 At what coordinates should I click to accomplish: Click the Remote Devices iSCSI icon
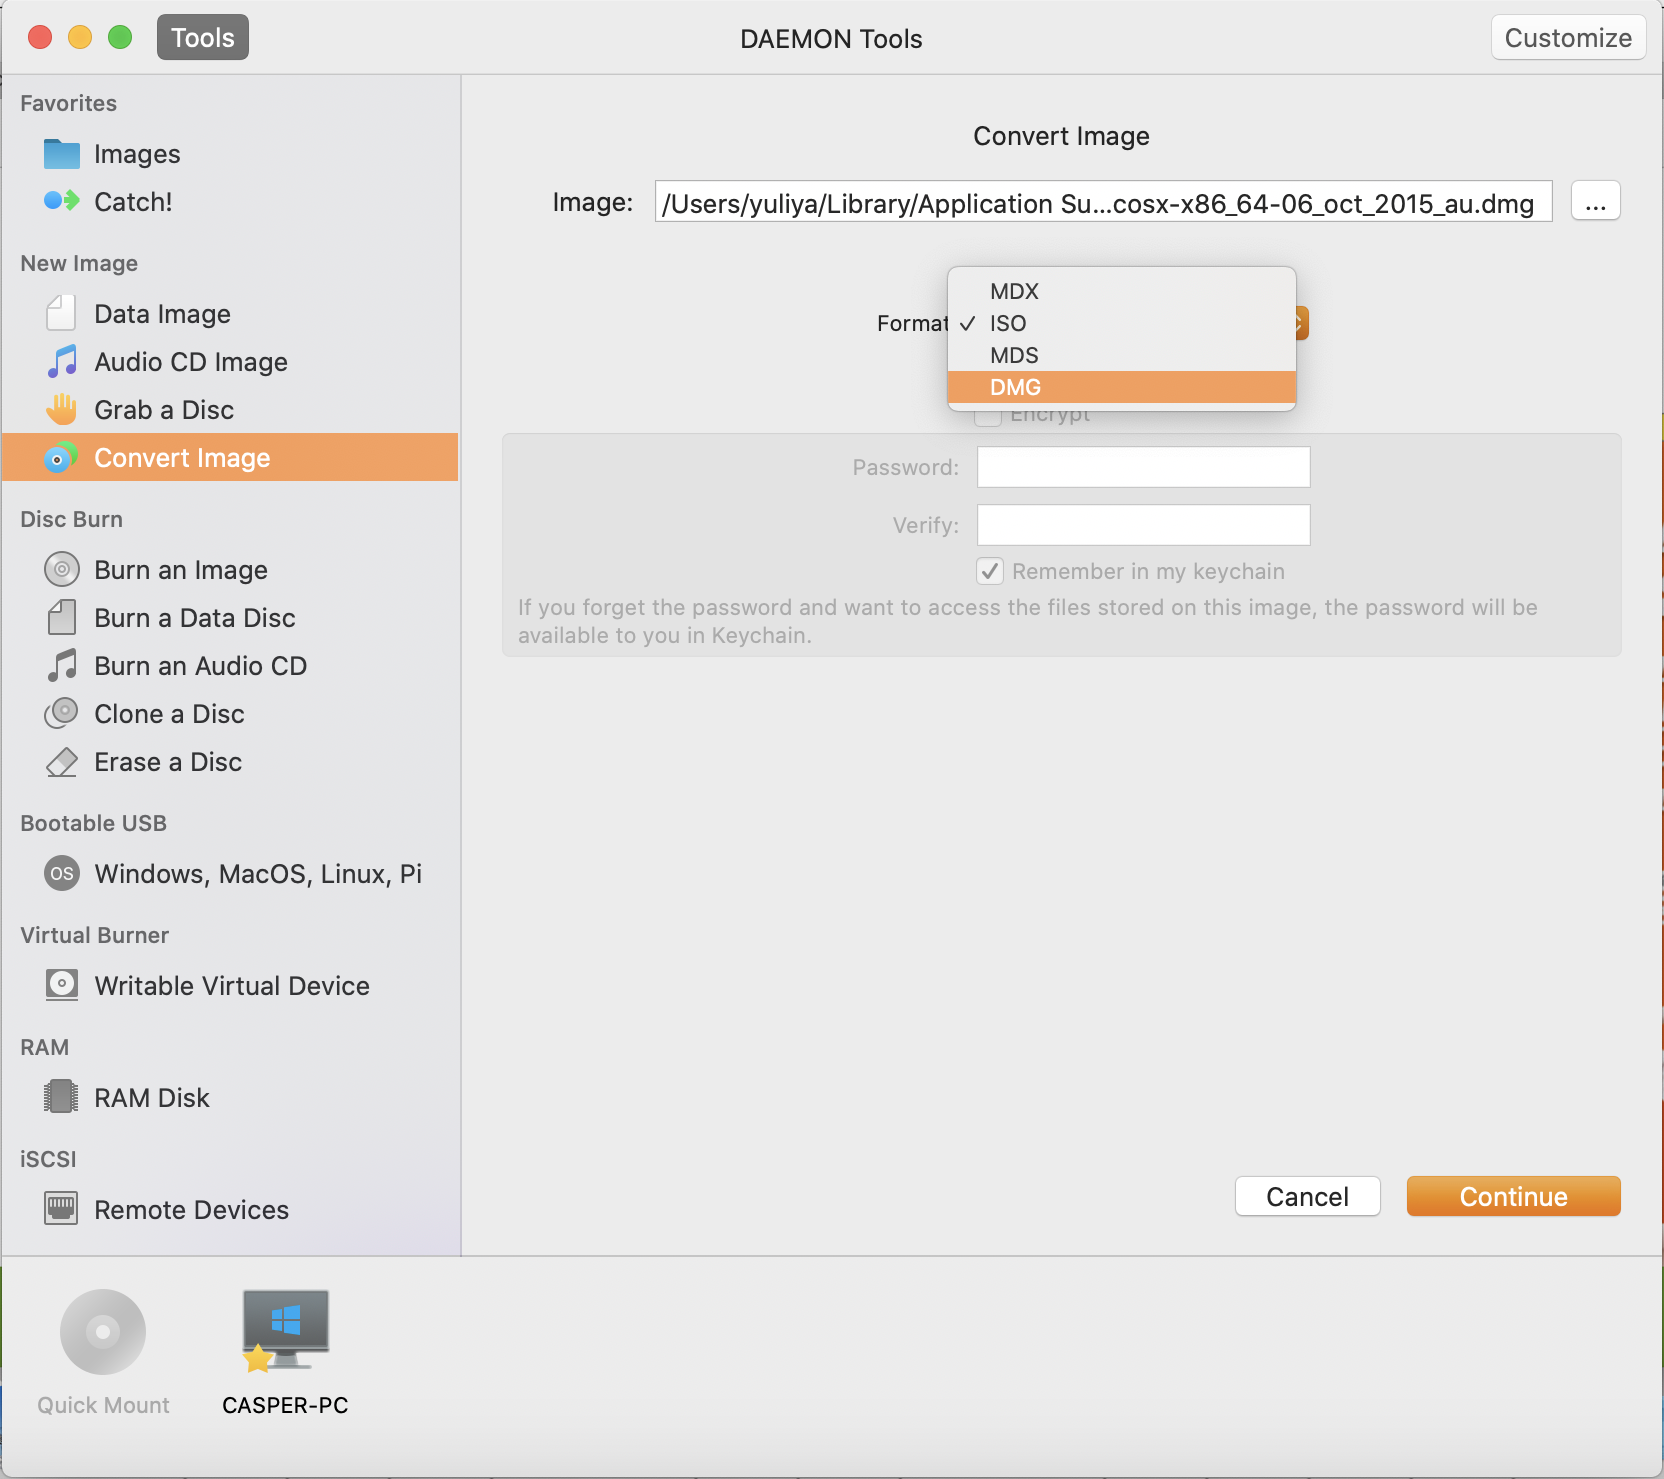(61, 1209)
